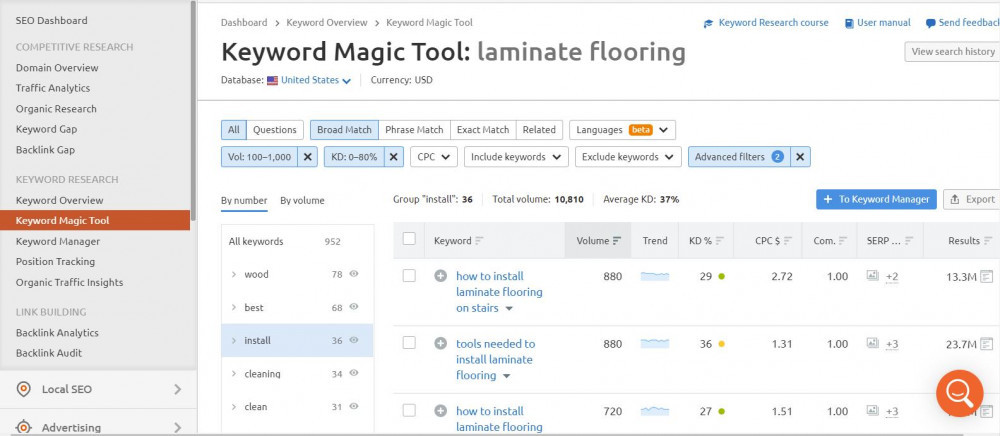View SERP results icon next to 13.3M

pyautogui.click(x=987, y=277)
